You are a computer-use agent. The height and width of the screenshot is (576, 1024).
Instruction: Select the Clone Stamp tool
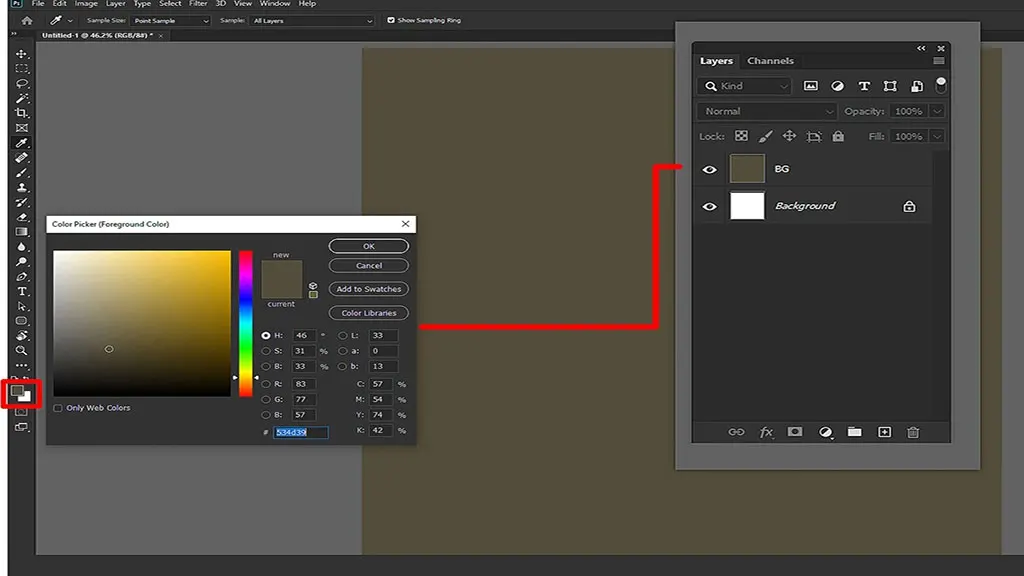(x=22, y=187)
